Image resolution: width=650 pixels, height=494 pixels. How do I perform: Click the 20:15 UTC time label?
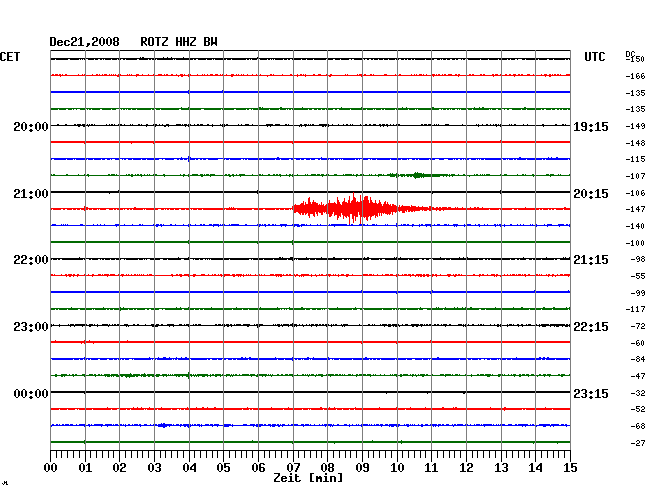click(591, 194)
